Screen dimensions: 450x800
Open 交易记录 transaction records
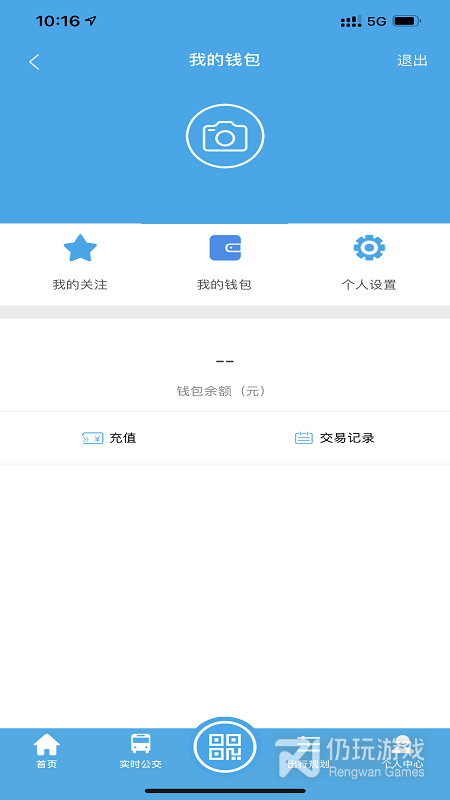tap(335, 438)
